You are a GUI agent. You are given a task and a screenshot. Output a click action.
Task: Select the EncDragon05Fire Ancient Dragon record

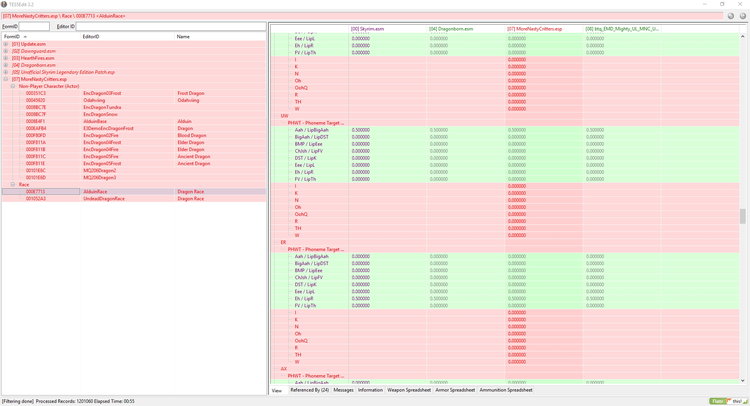134,156
